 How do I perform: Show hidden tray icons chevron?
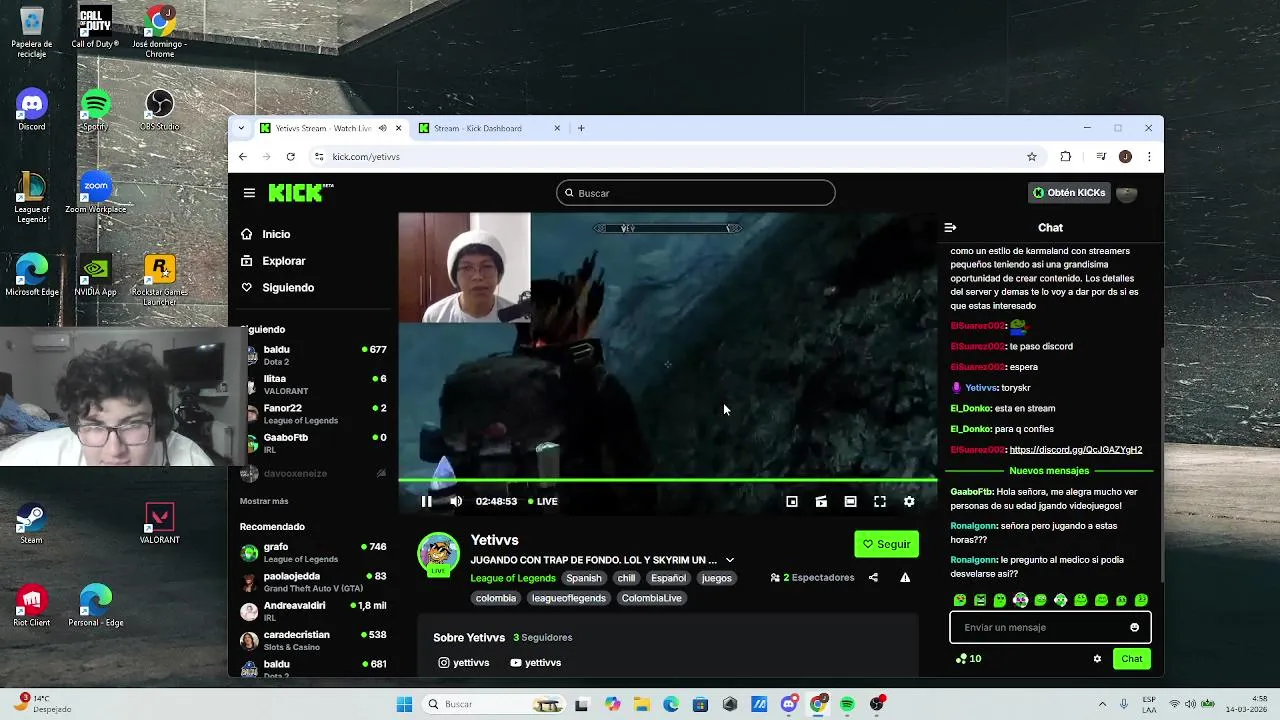click(x=1102, y=704)
